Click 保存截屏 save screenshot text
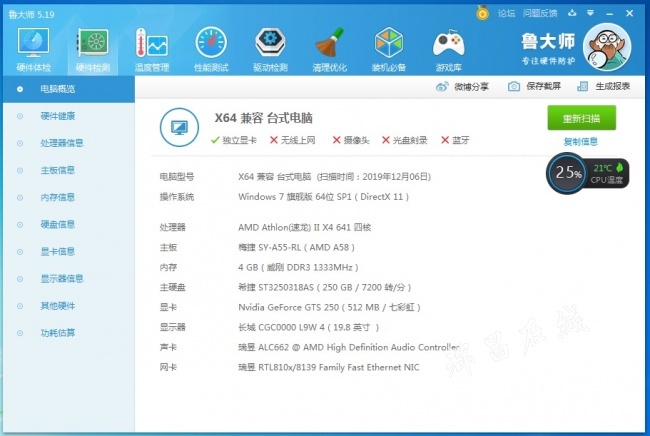Screen dimensions: 650x436 pyautogui.click(x=543, y=86)
